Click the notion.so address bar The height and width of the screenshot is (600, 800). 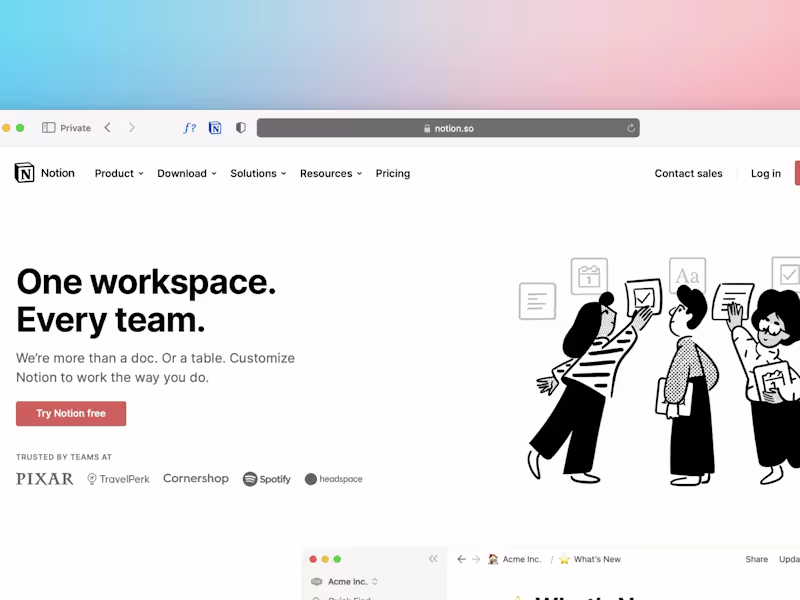click(x=448, y=127)
